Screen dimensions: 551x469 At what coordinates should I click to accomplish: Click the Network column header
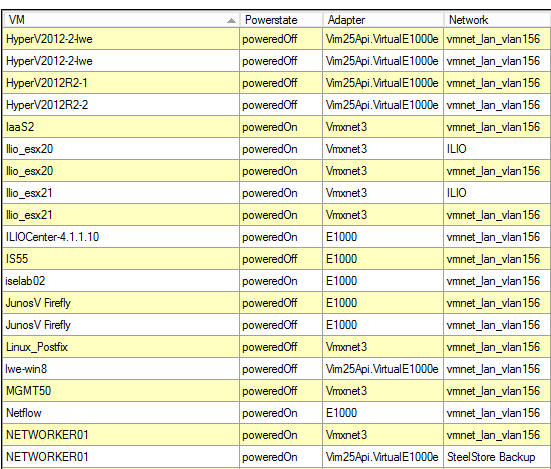tap(497, 20)
